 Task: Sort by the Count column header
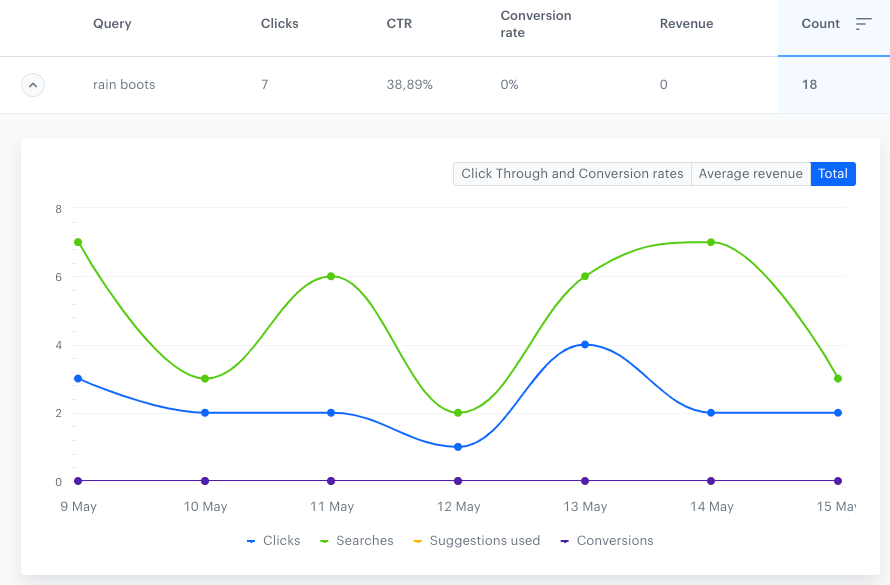coord(820,24)
